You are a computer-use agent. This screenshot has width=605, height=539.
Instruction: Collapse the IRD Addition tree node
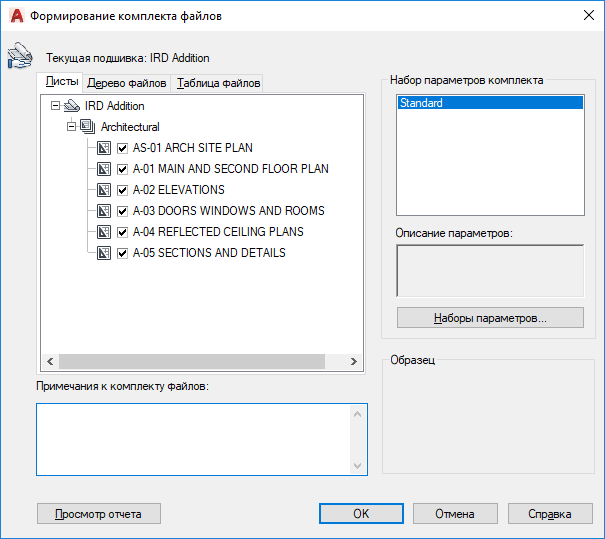[55, 106]
